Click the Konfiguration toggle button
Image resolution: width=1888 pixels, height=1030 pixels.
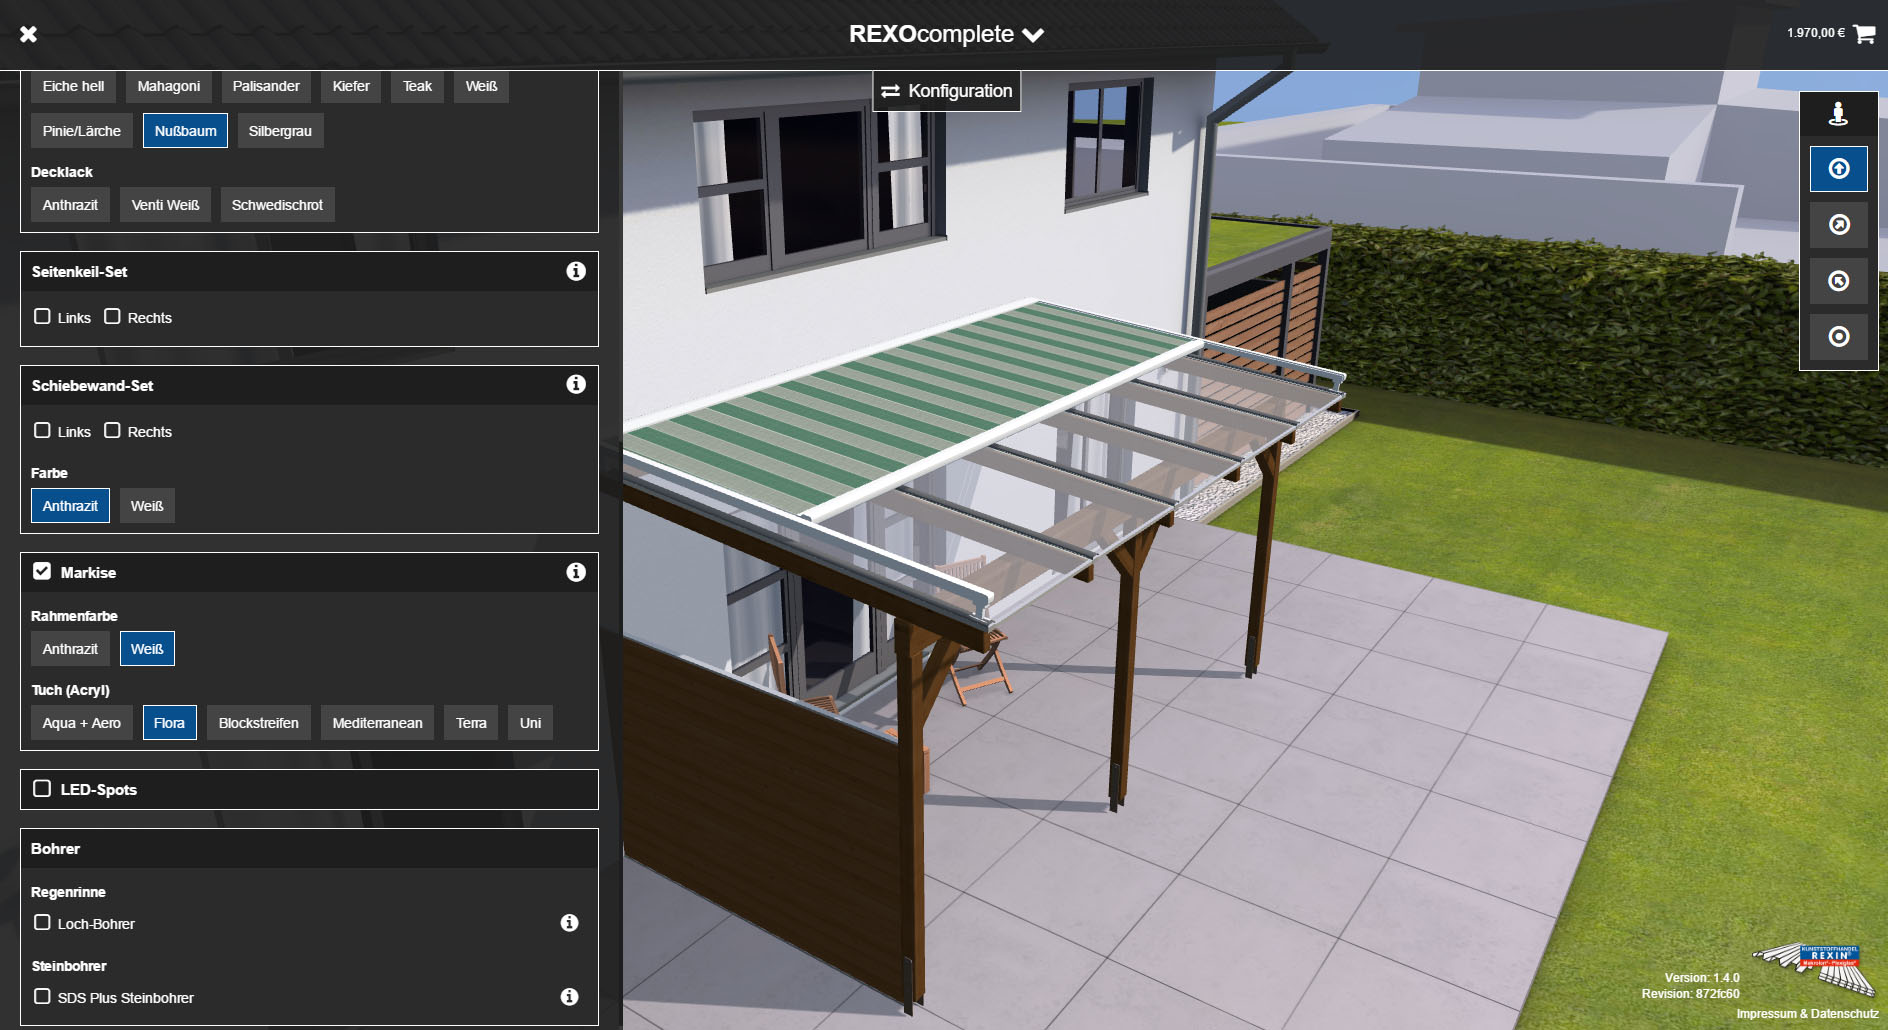(x=946, y=91)
